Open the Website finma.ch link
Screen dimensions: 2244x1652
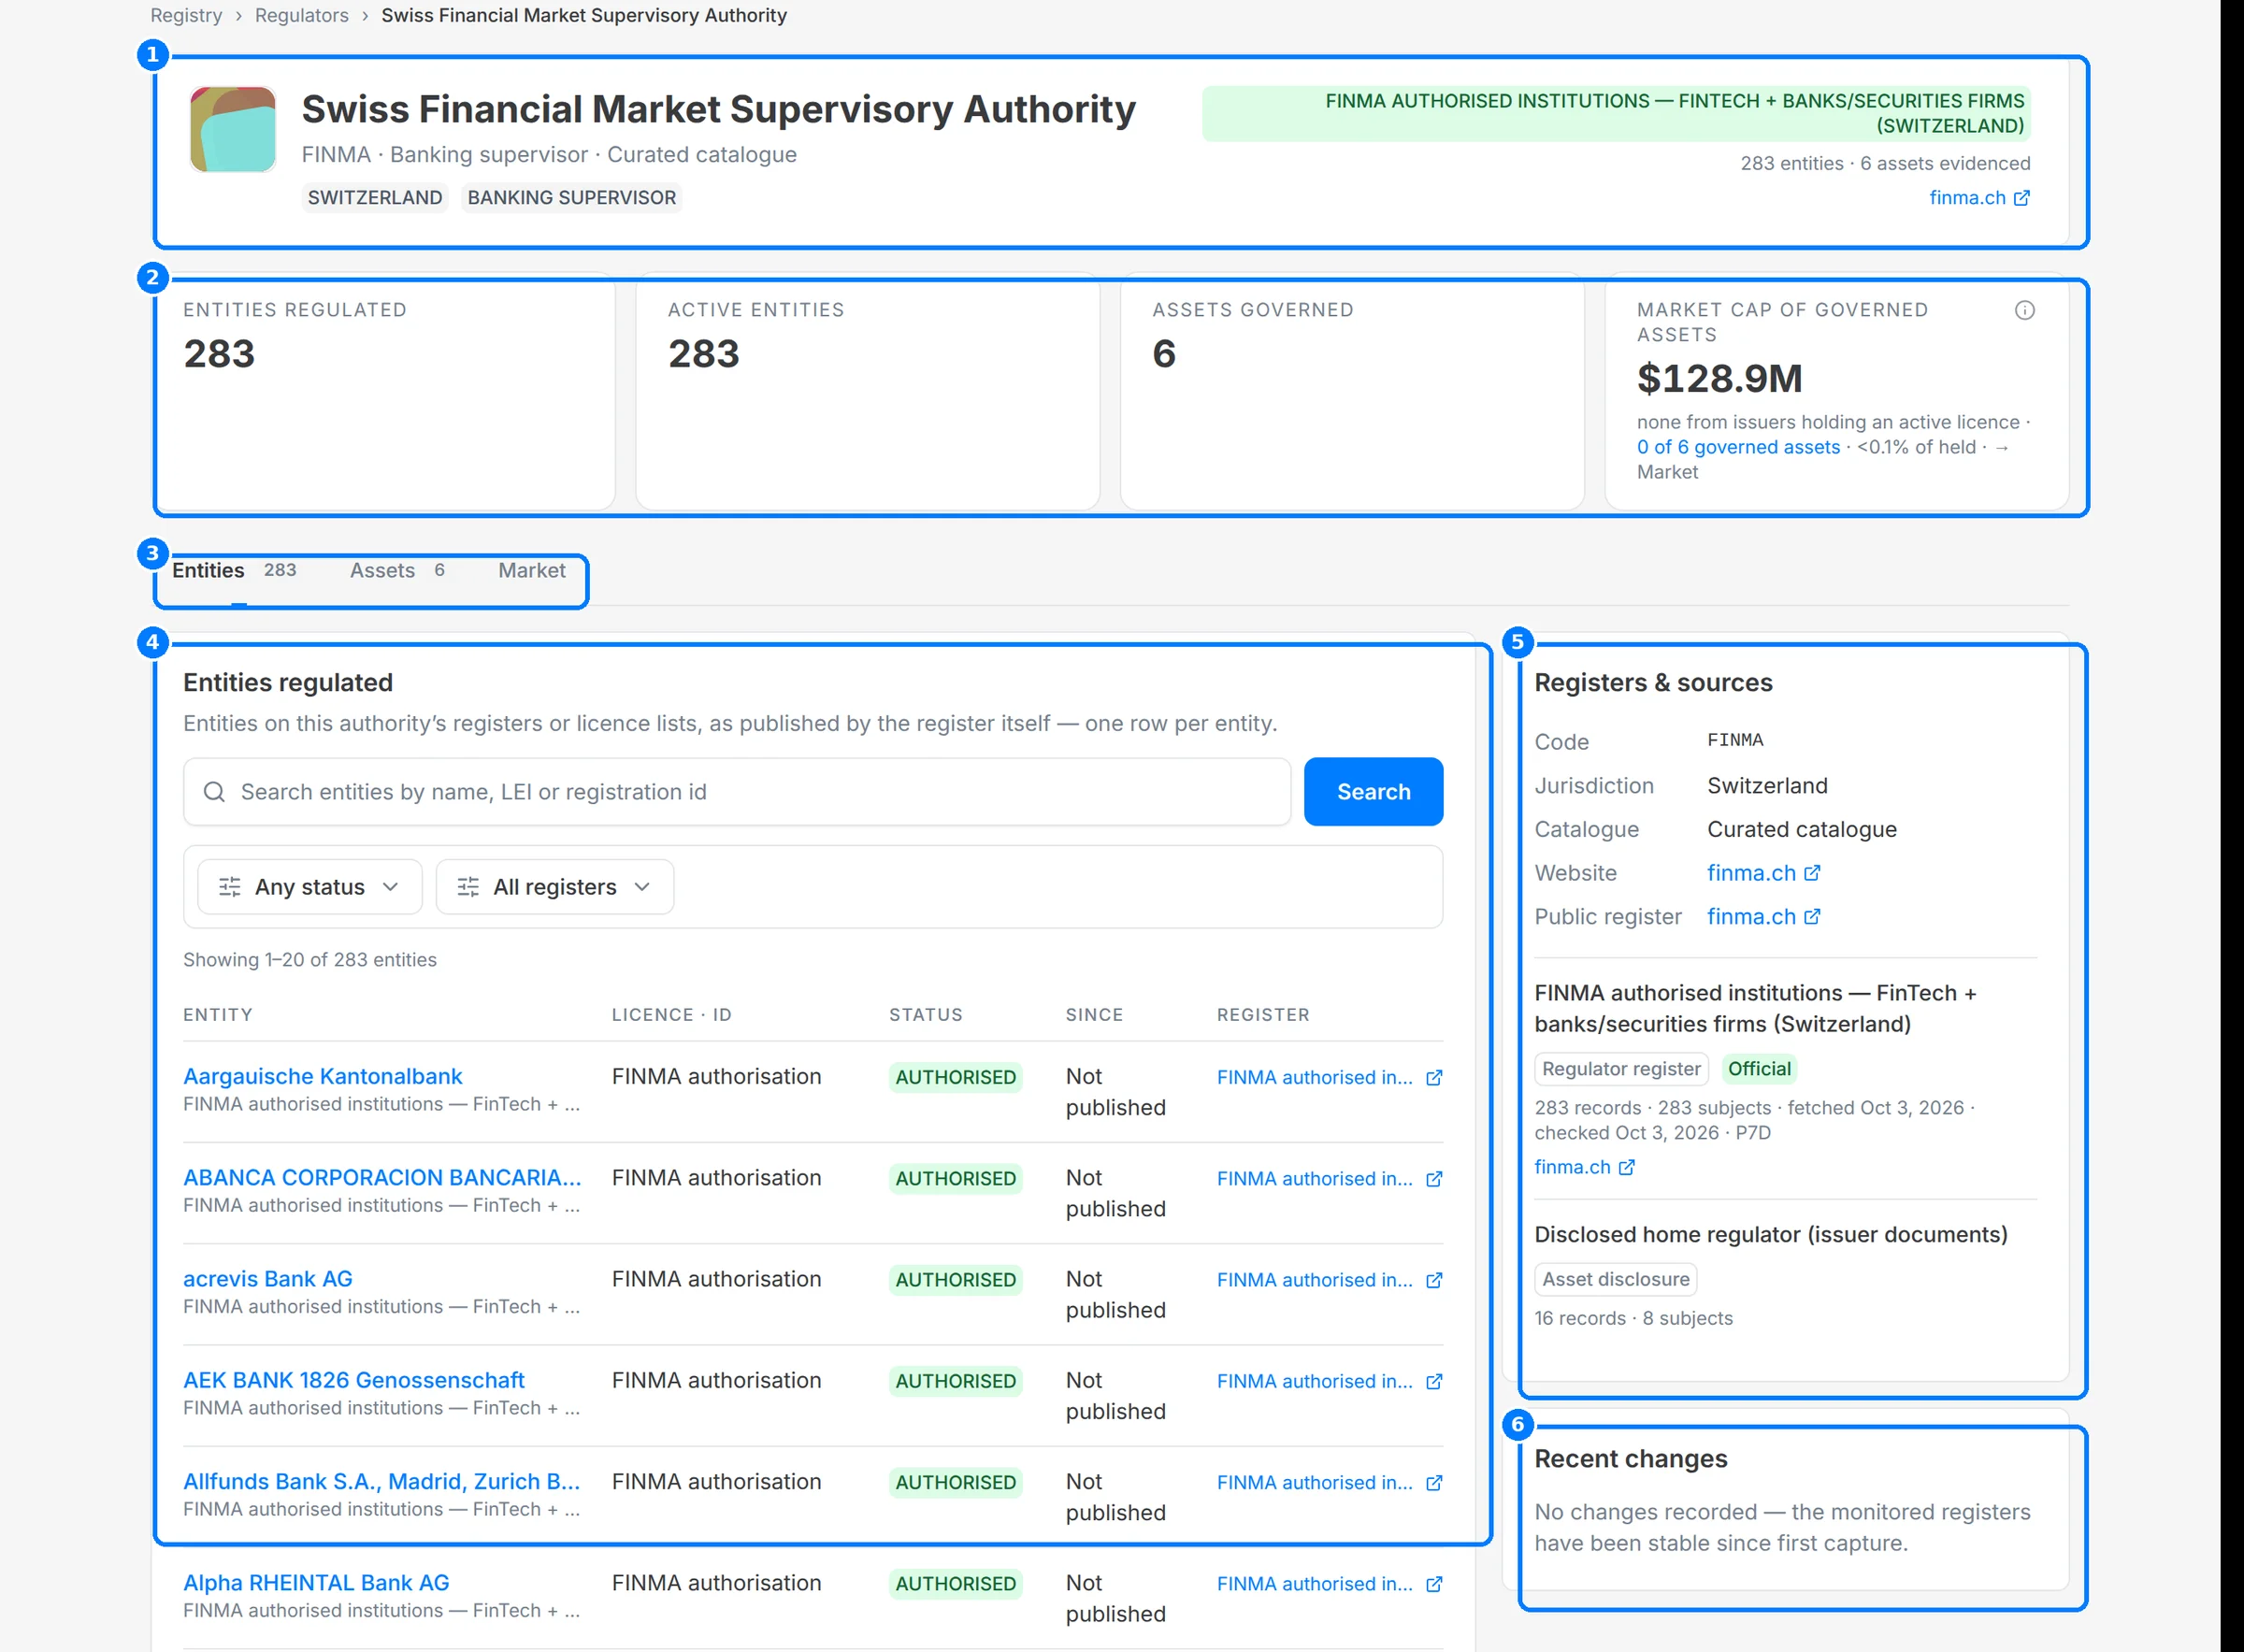1763,873
